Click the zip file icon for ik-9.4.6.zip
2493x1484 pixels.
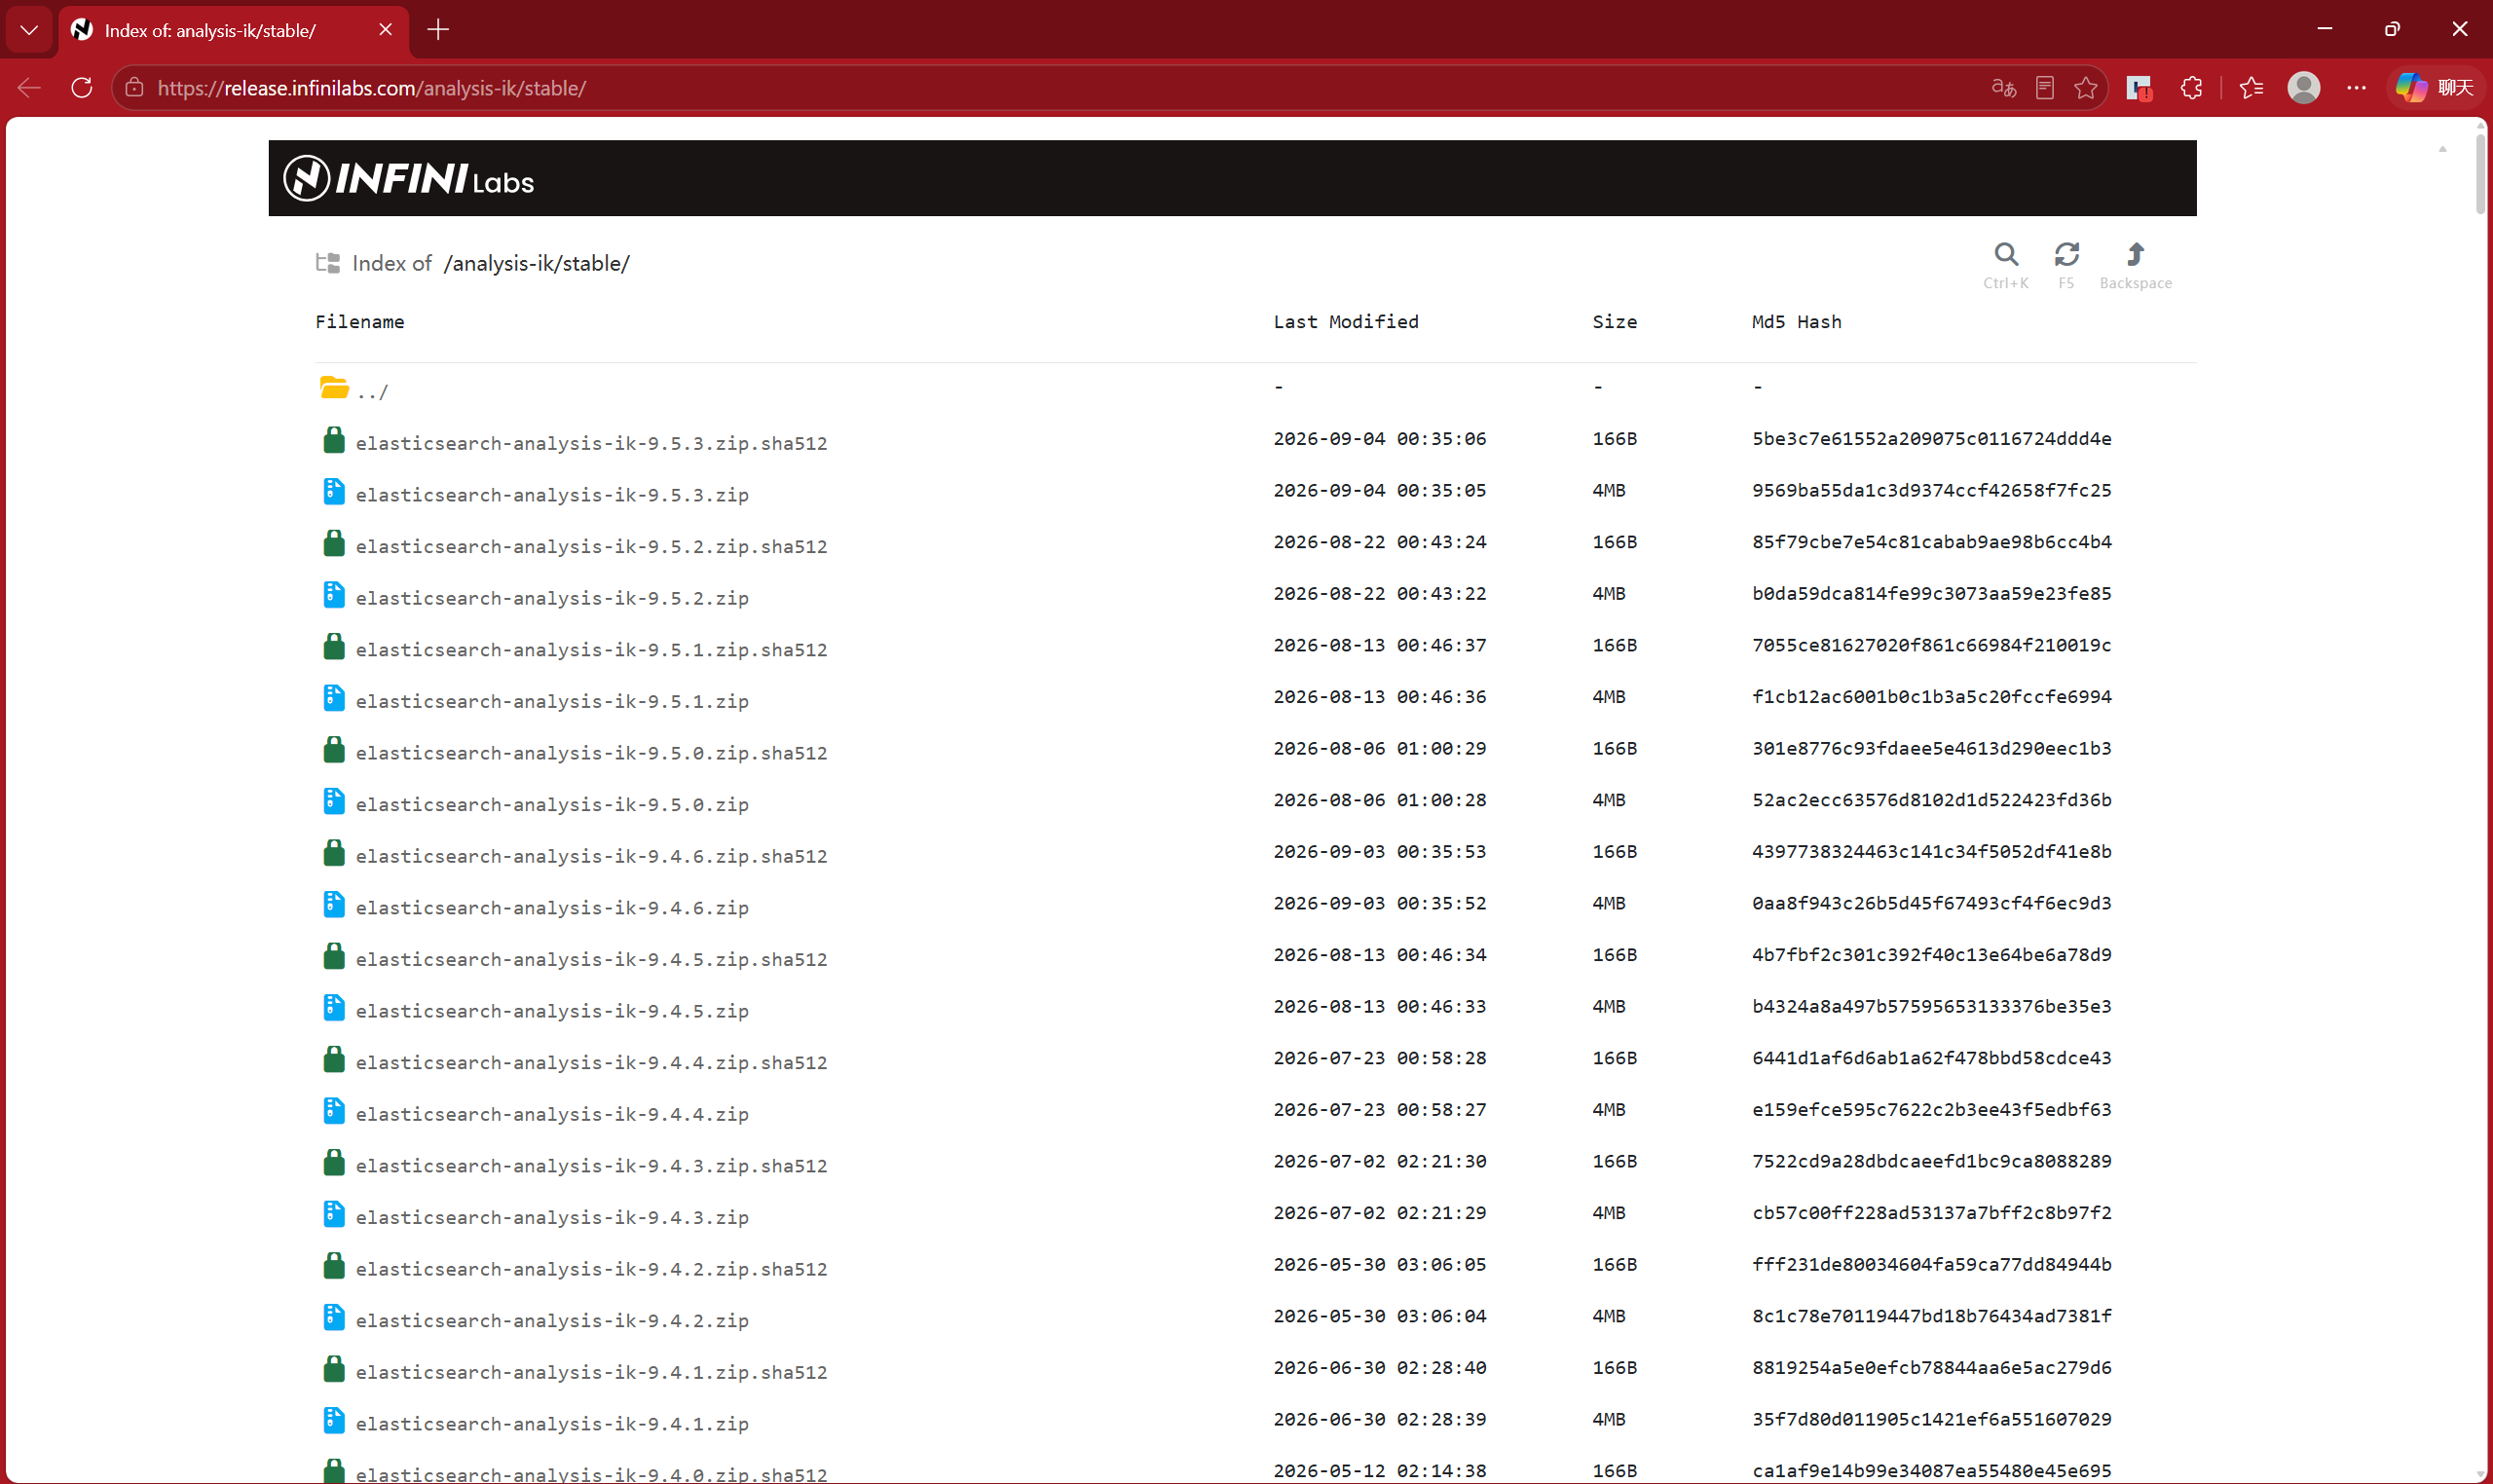coord(334,905)
